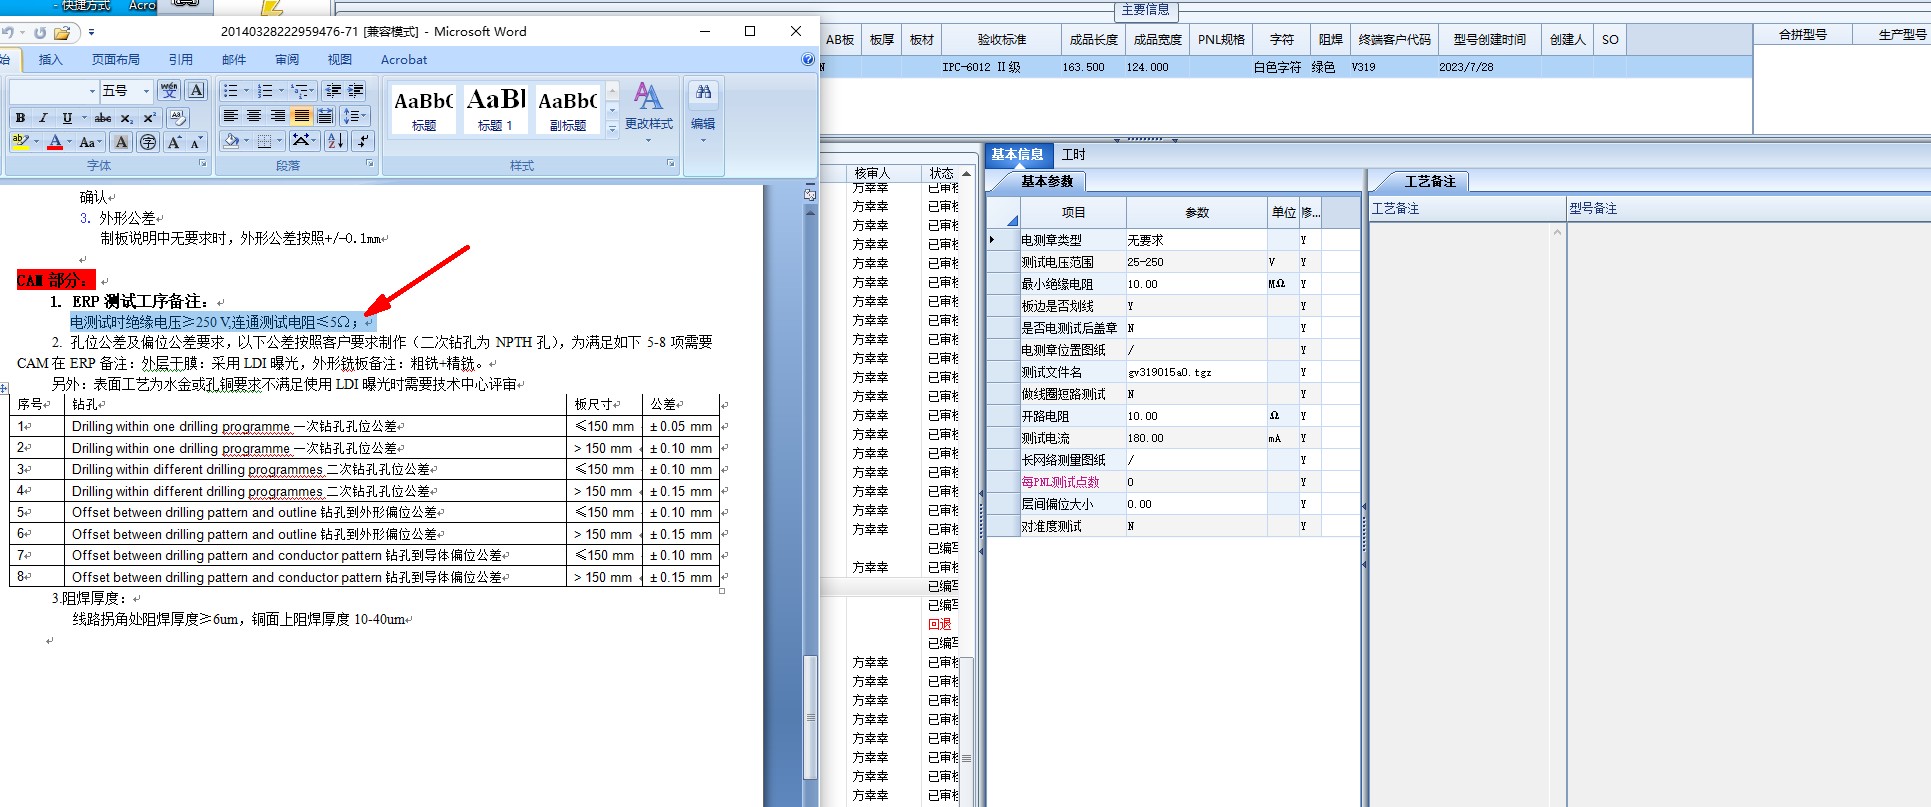Open paragraph borders dropdown
The width and height of the screenshot is (1931, 807).
click(281, 141)
